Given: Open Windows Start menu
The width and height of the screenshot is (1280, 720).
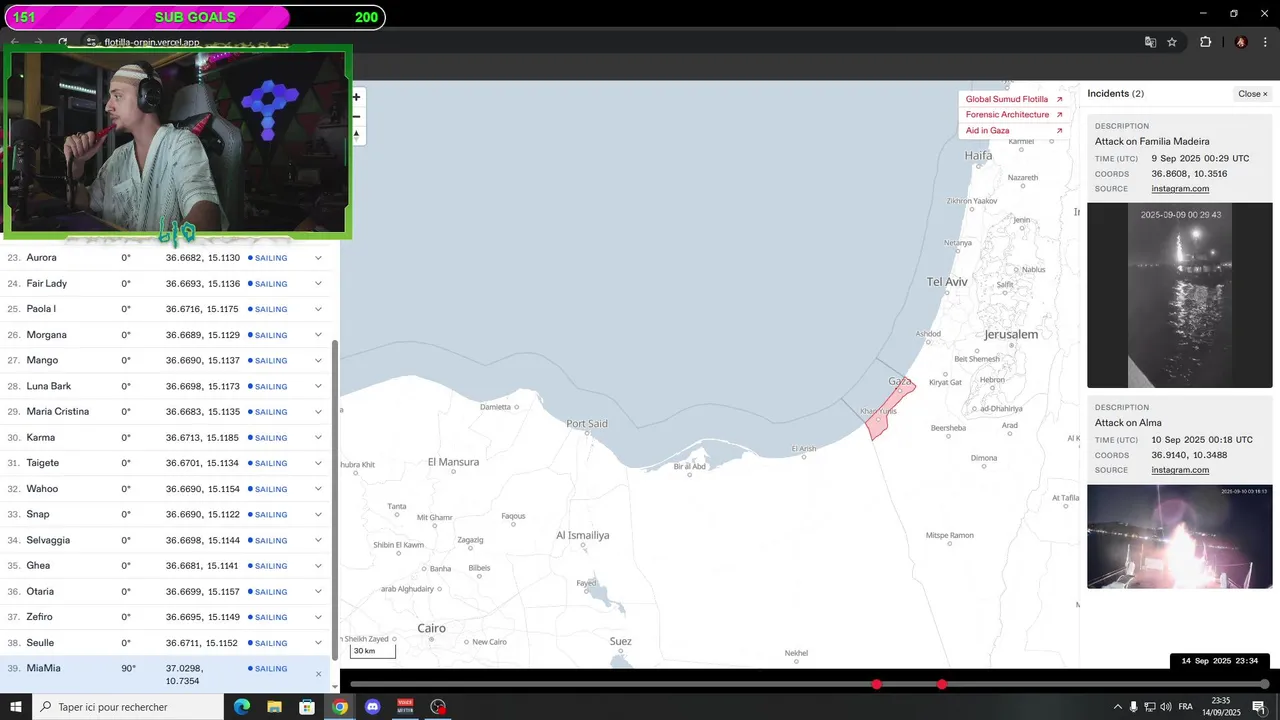Looking at the screenshot, I should [x=16, y=707].
